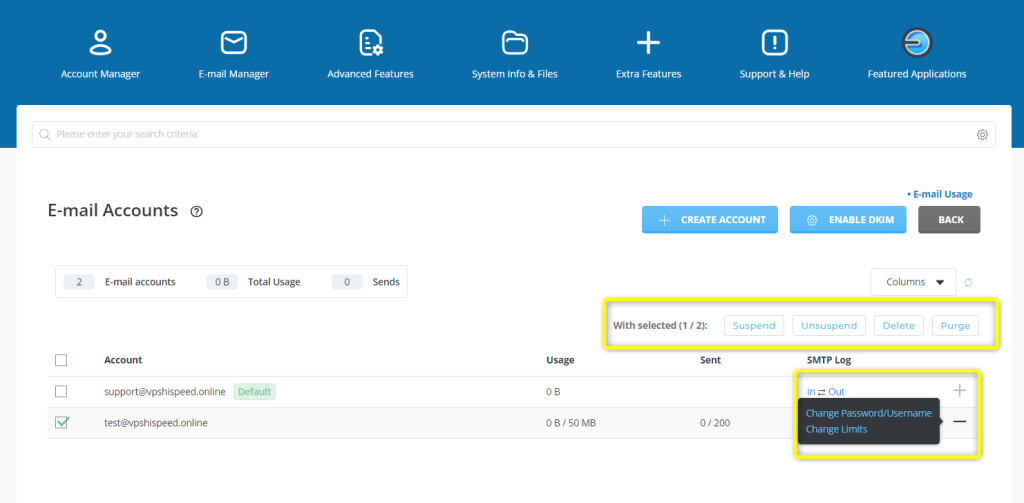The image size is (1024, 503).
Task: Open the Featured Applications icon
Action: coord(917,42)
